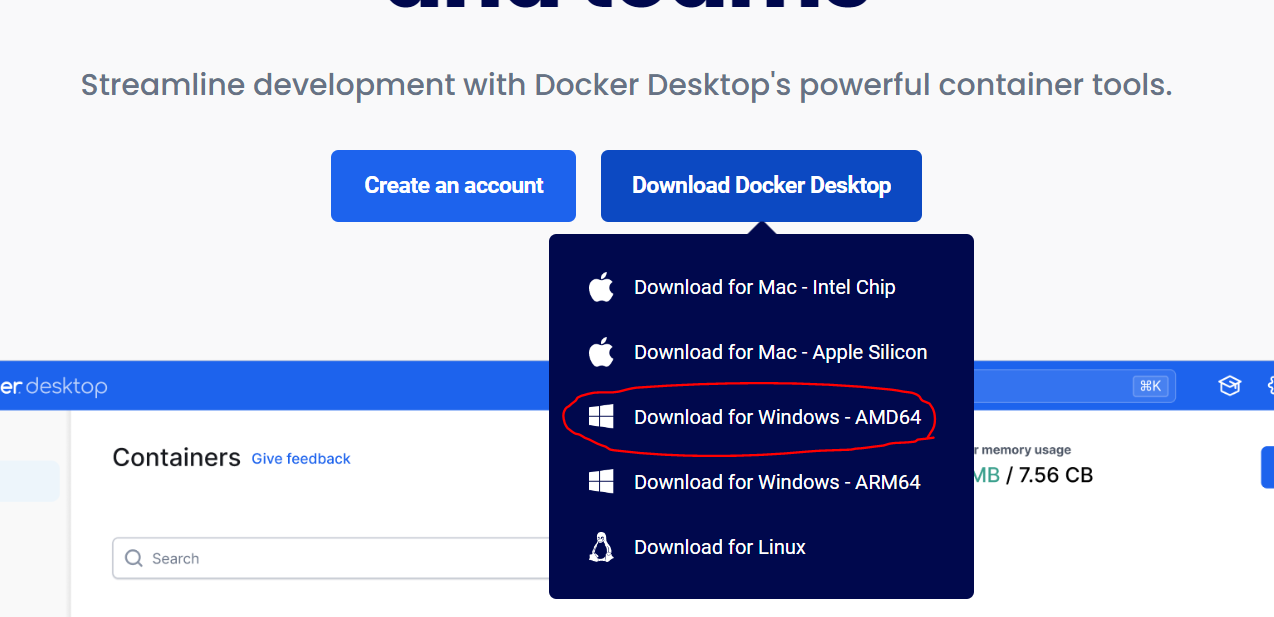
Task: Open the Download Docker Desktop button
Action: pos(761,186)
